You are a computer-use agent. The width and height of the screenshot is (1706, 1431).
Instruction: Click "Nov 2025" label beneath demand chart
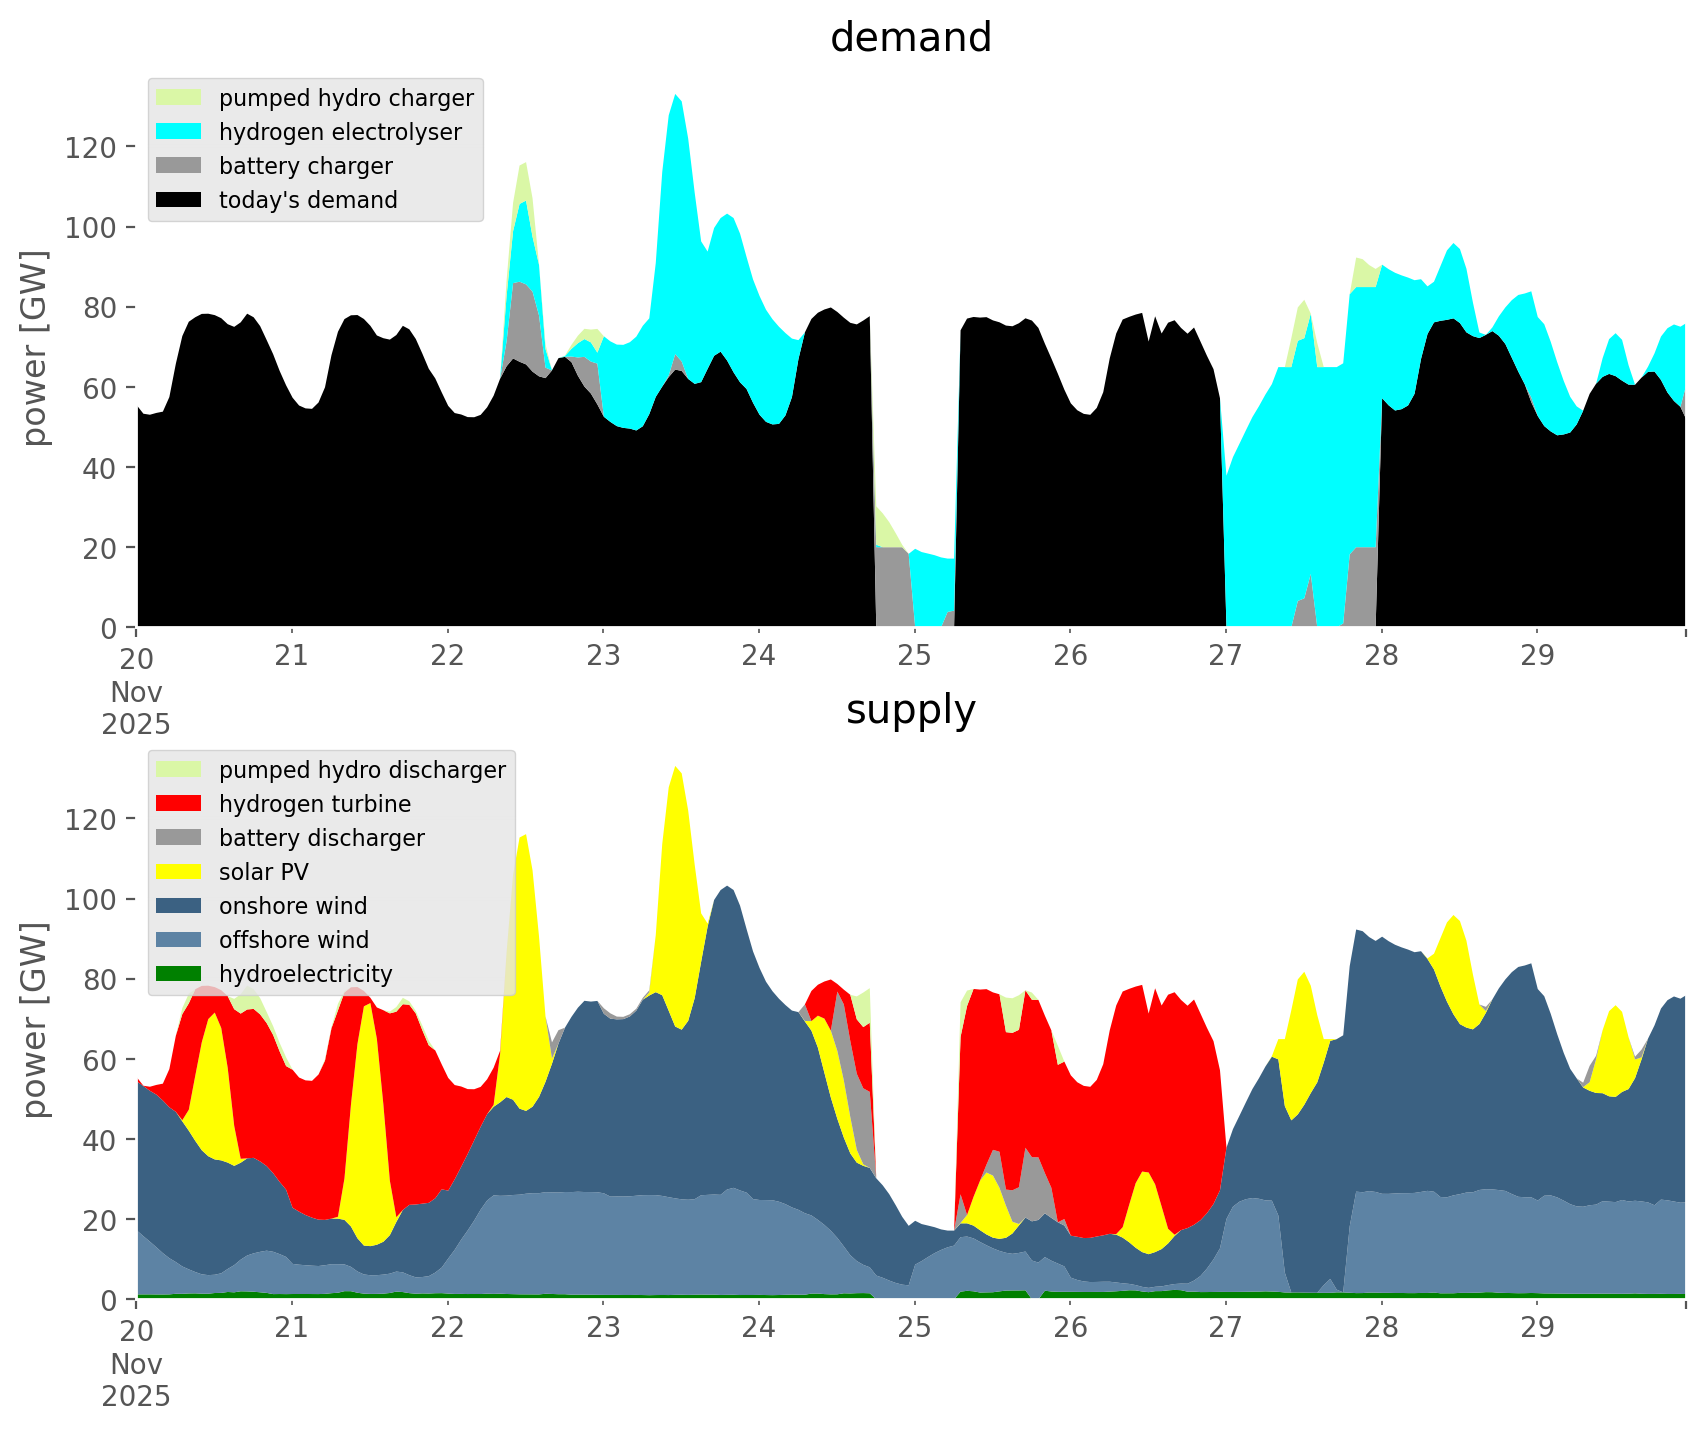(136, 707)
